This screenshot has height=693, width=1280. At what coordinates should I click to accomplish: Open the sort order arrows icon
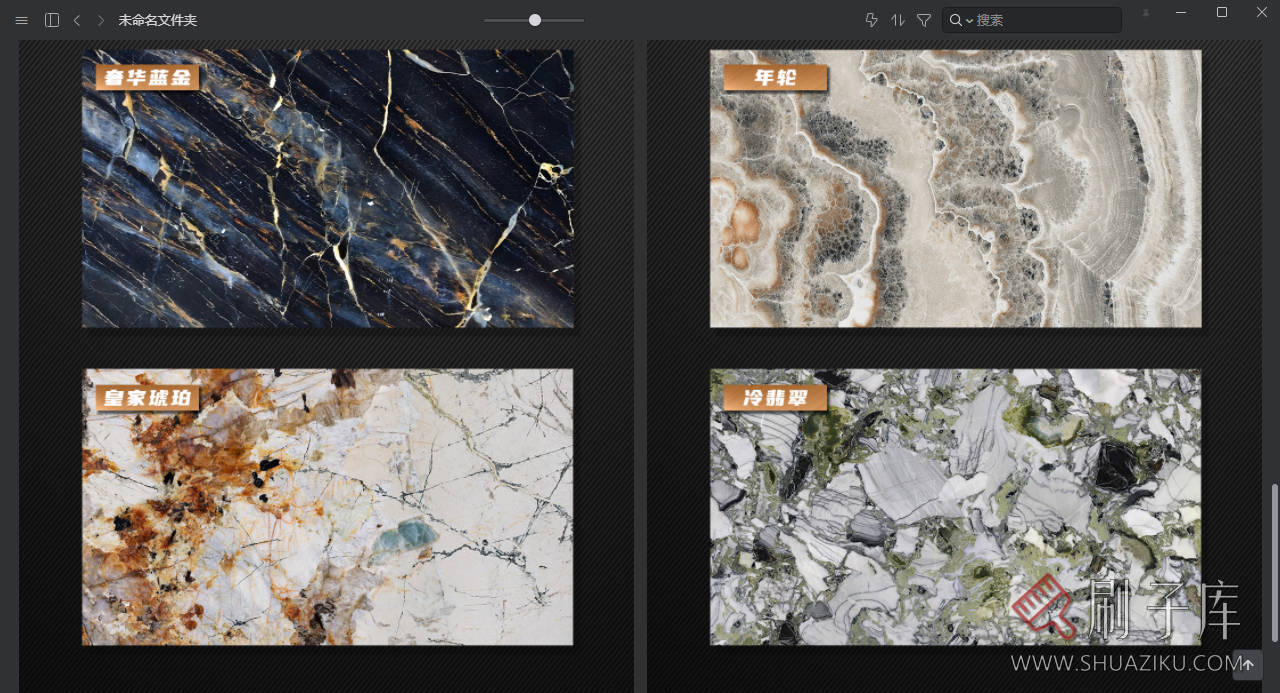pos(898,20)
